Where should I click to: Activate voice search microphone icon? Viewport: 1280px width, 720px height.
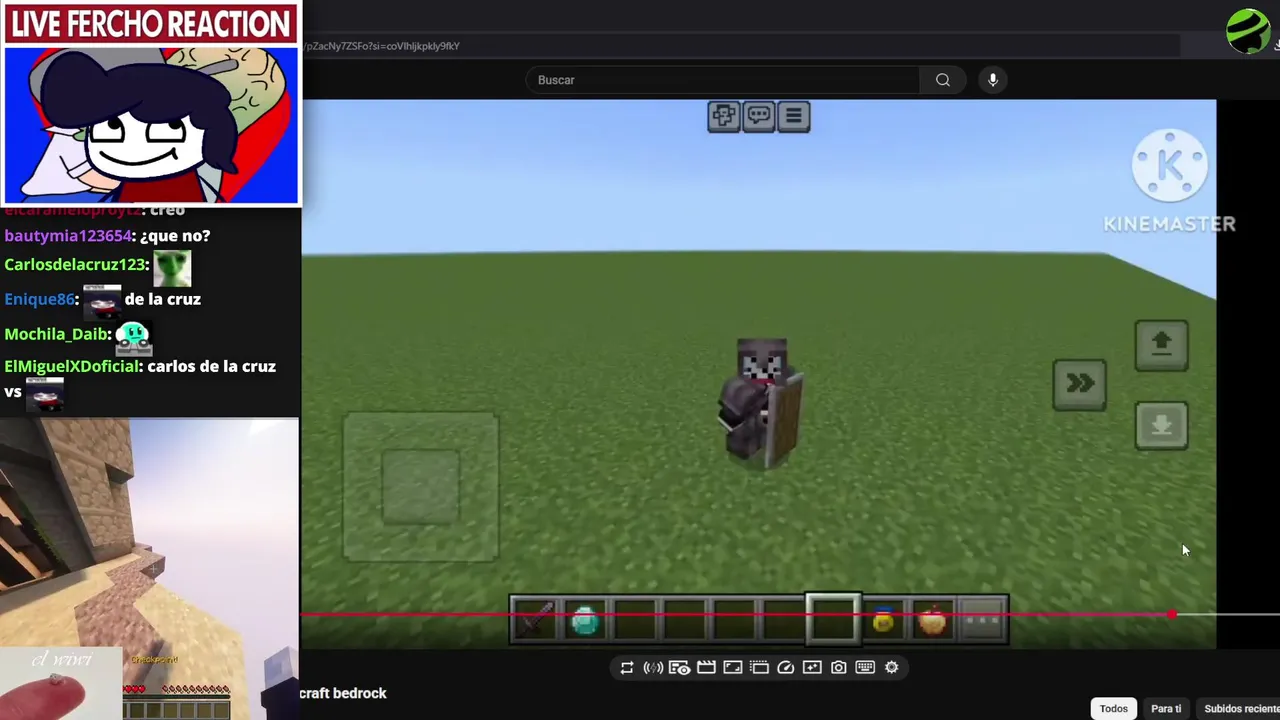point(993,80)
